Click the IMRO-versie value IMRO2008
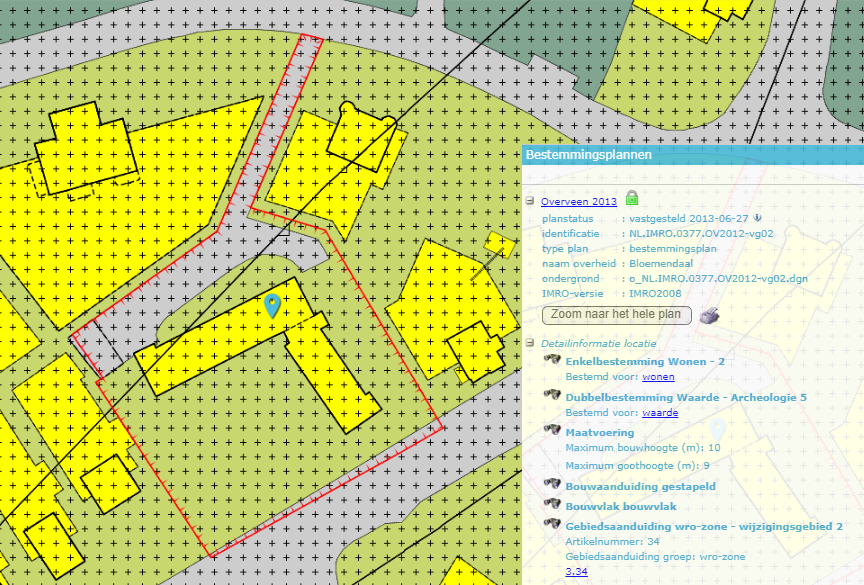Screen dimensions: 864x585 655,294
